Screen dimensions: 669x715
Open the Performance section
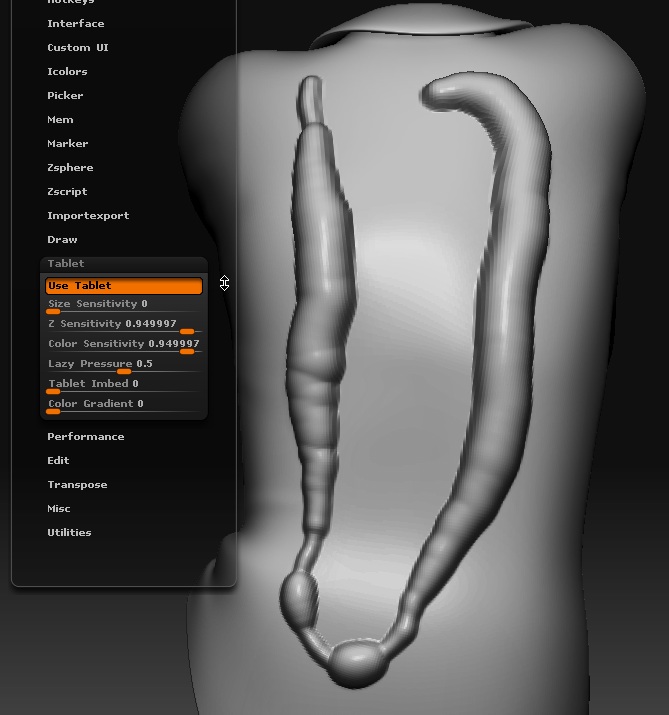click(x=86, y=437)
